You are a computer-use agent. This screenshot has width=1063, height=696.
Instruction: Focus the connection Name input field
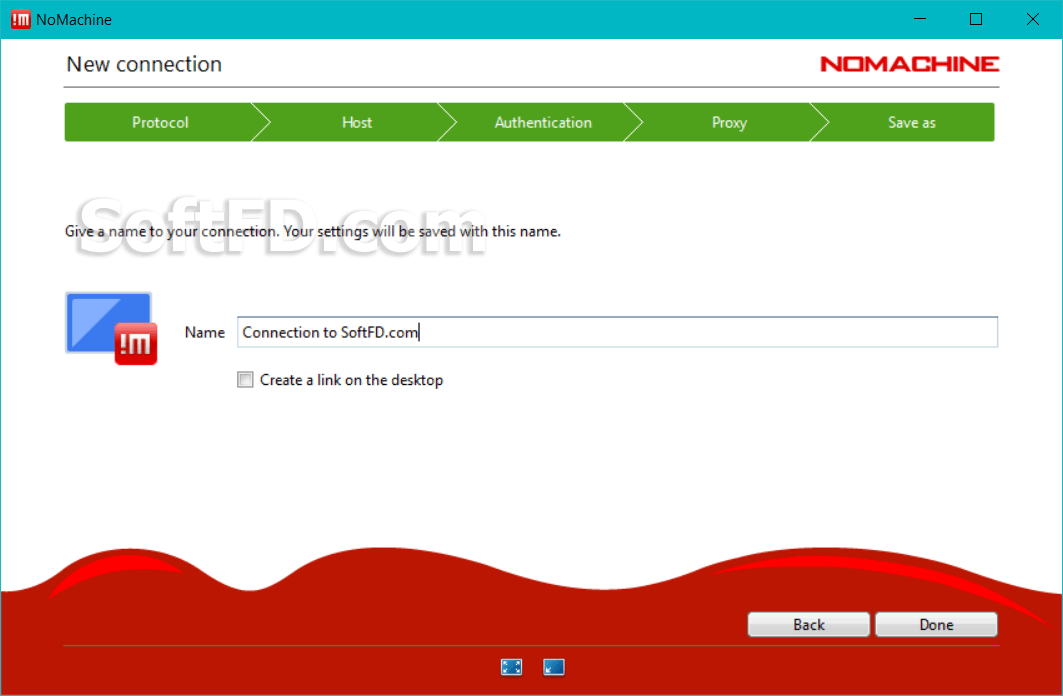click(617, 332)
